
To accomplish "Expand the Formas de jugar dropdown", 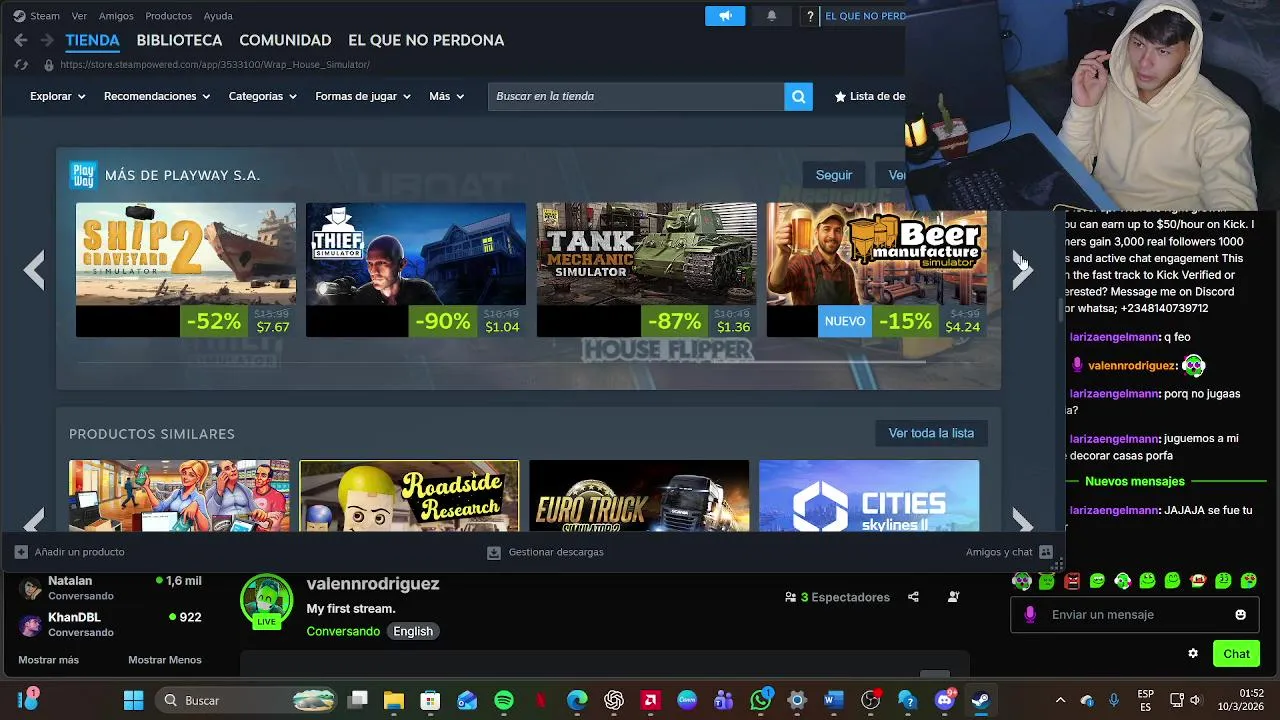I will click(x=363, y=96).
